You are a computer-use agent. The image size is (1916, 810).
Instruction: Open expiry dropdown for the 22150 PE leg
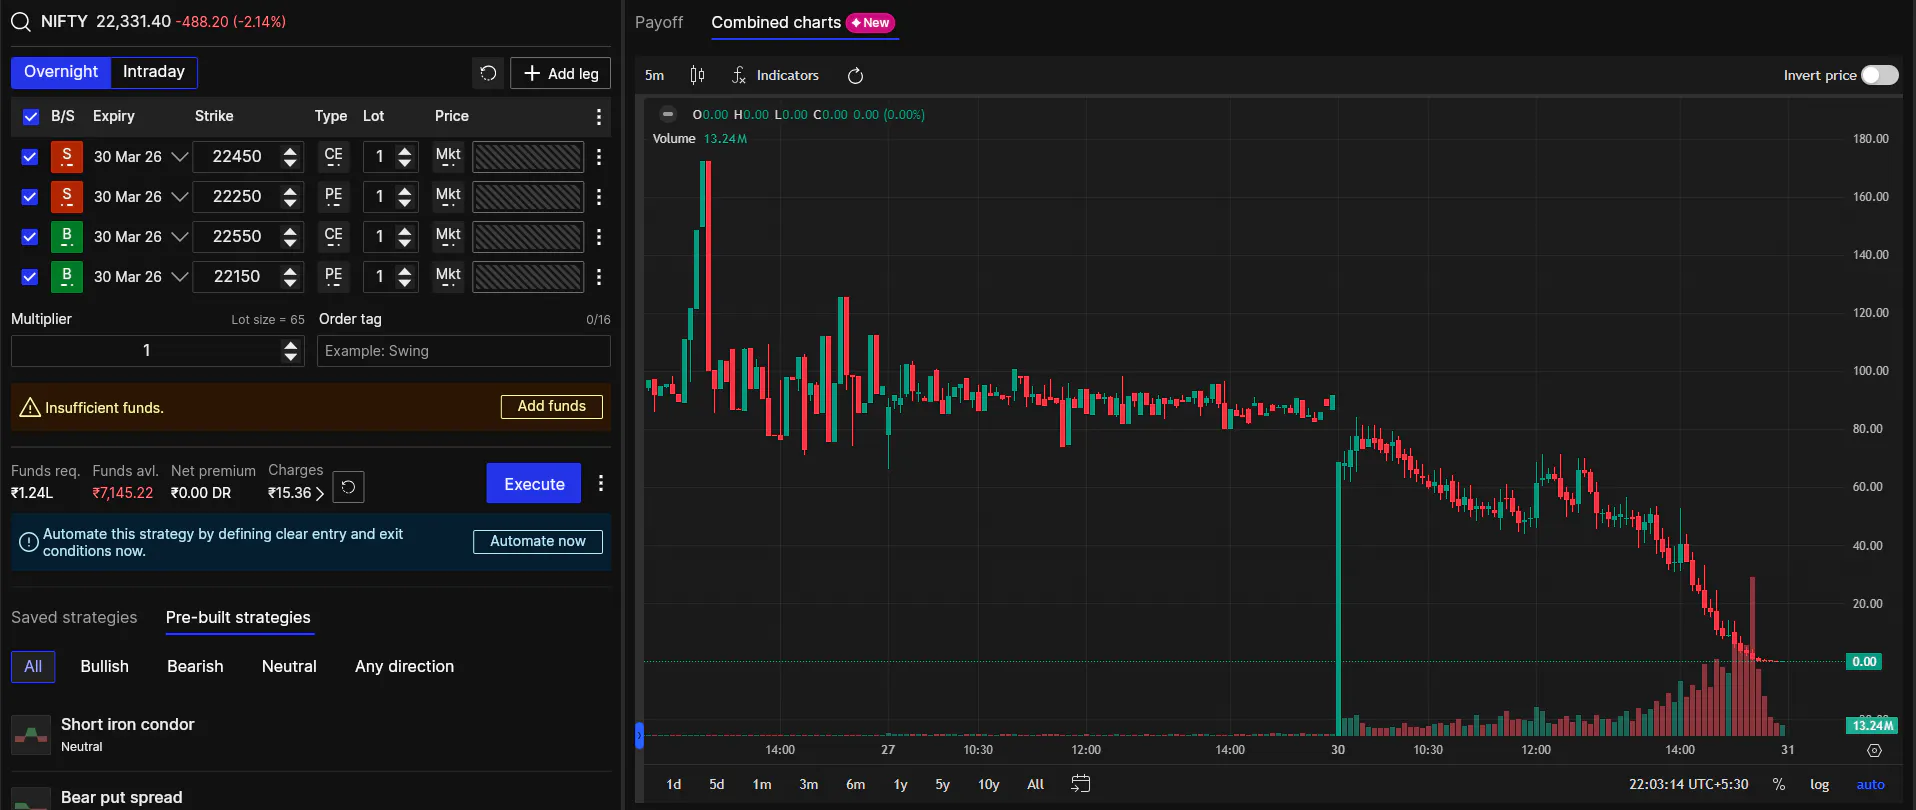[180, 277]
